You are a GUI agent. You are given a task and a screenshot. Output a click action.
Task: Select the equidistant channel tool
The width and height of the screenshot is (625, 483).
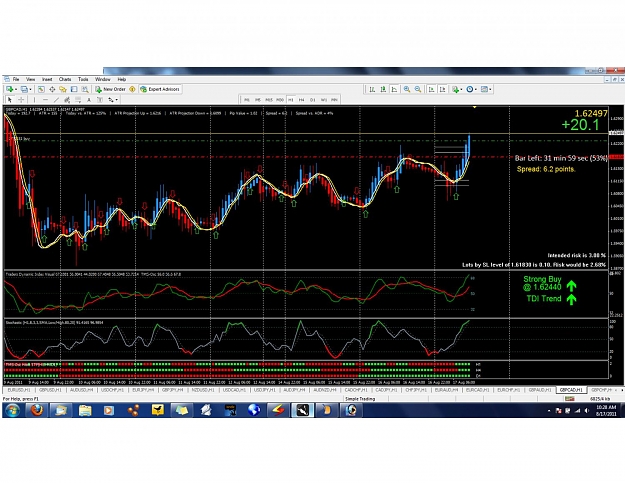click(x=67, y=100)
